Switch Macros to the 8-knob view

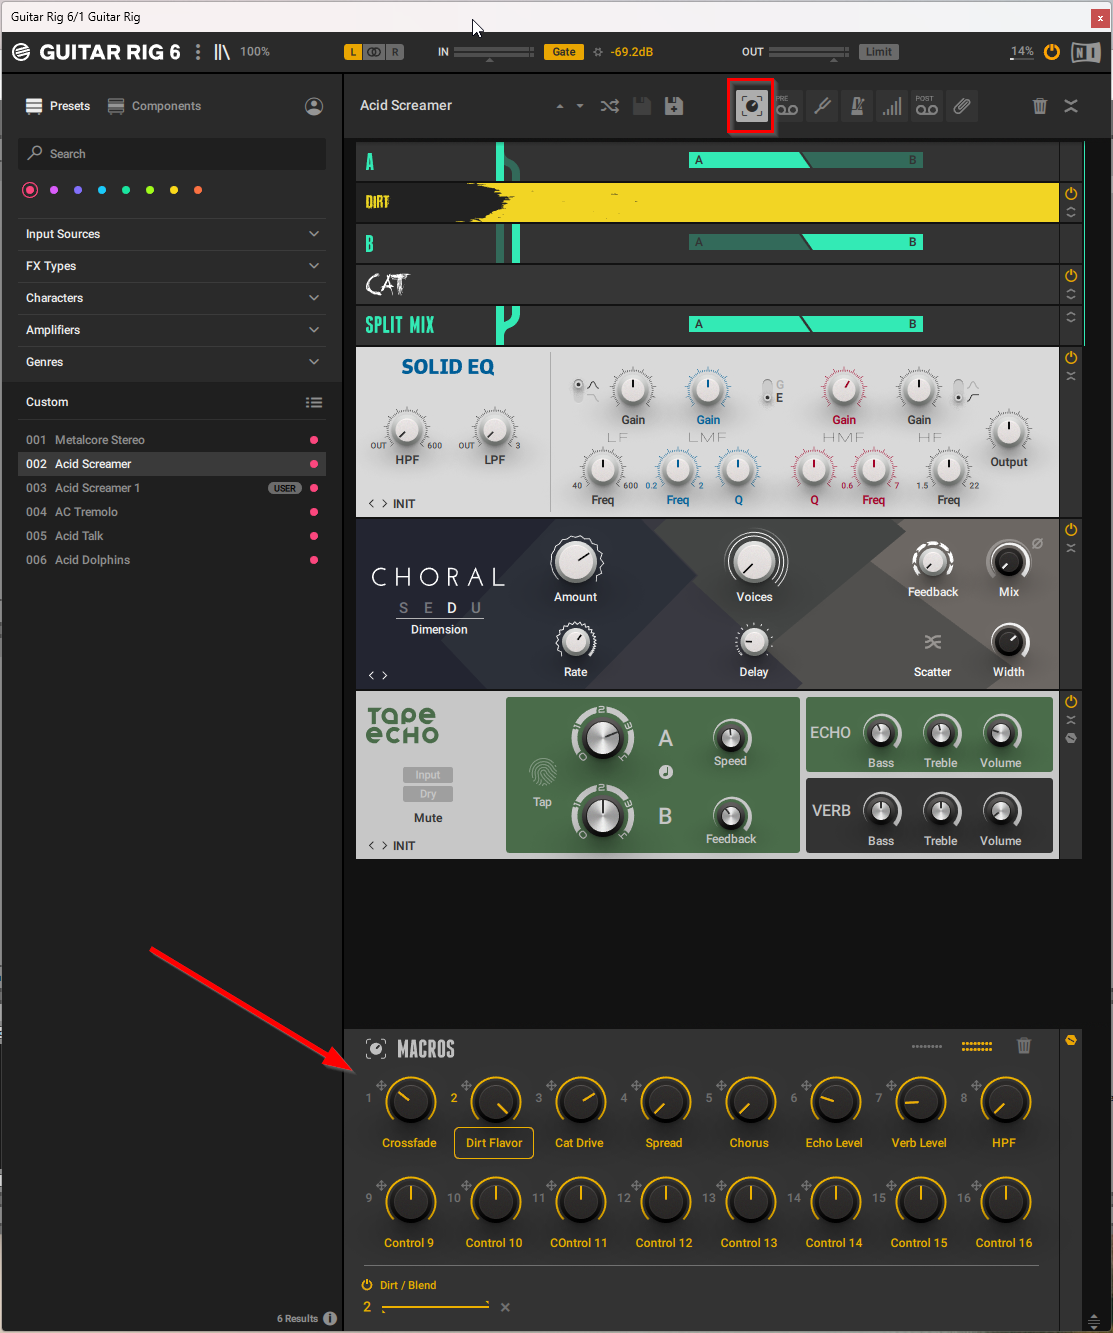[927, 1046]
